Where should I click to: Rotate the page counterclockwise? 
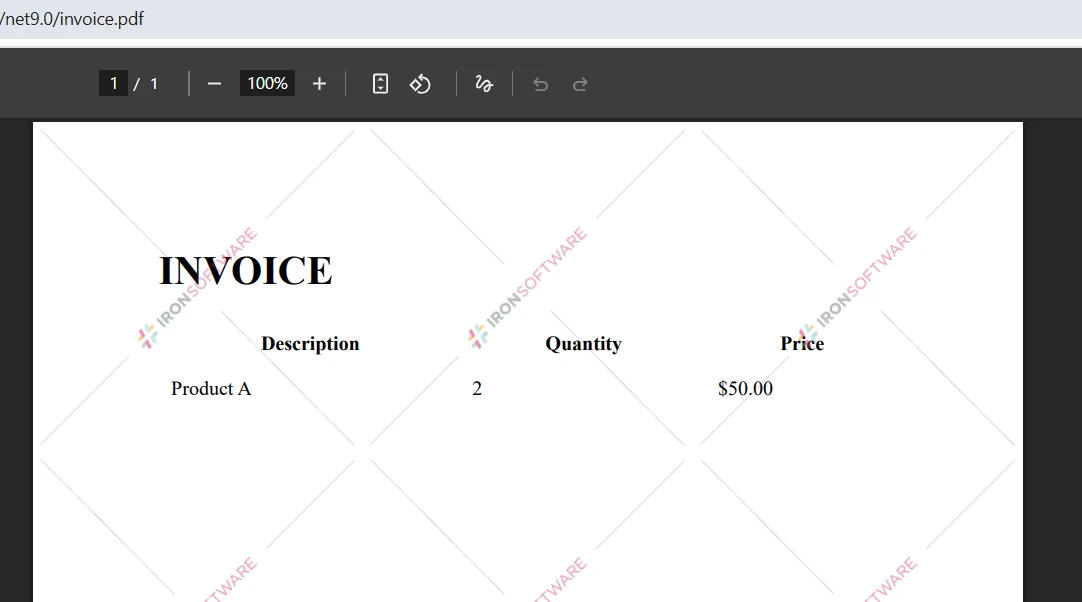419,84
